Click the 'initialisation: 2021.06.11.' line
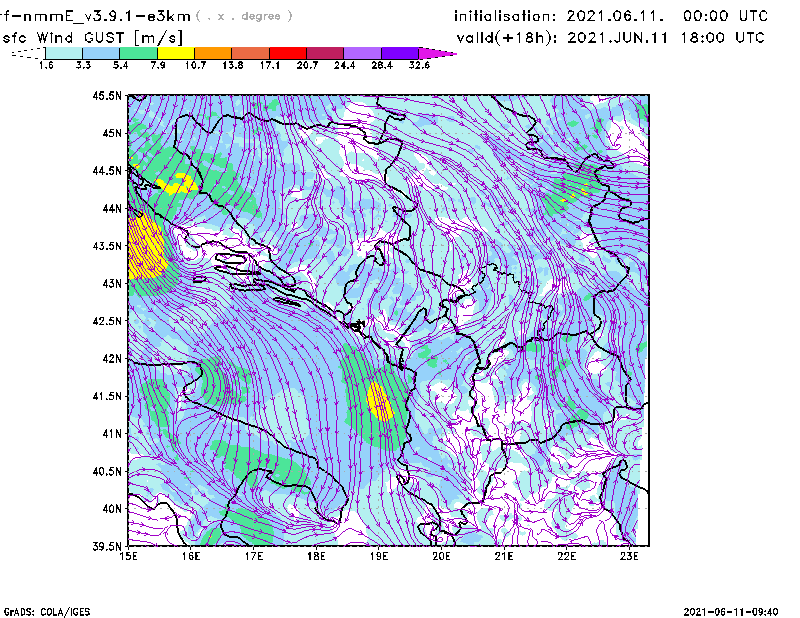Viewport: 800px width, 618px height. pos(559,16)
